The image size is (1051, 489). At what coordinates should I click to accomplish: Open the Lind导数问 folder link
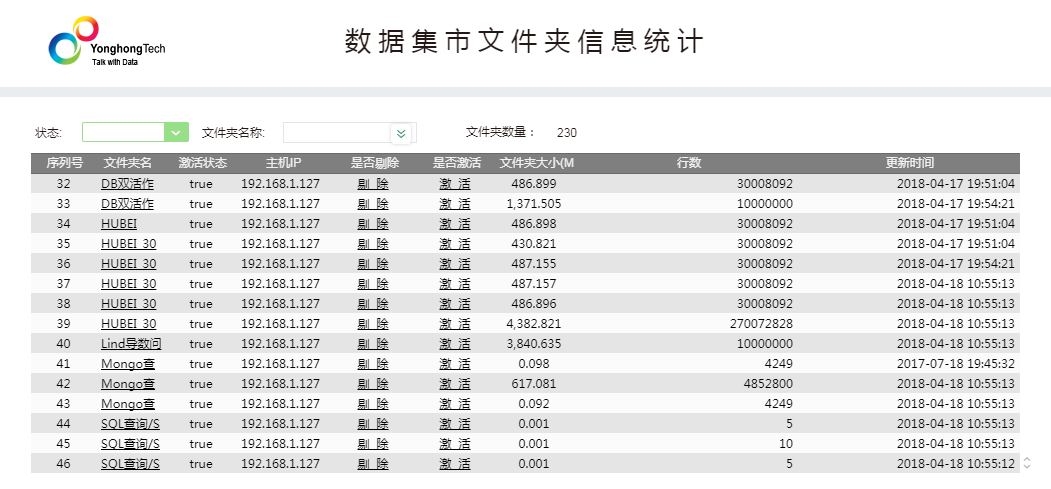click(131, 344)
